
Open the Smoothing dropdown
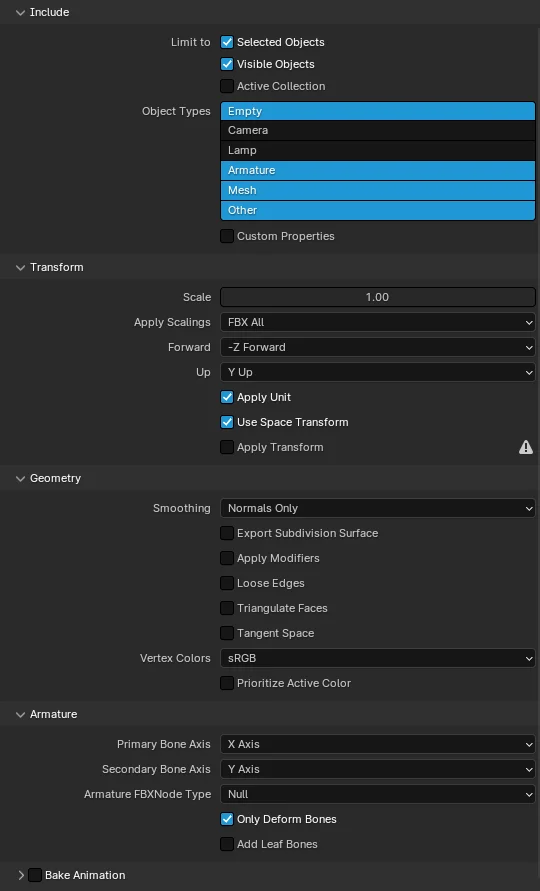(377, 508)
